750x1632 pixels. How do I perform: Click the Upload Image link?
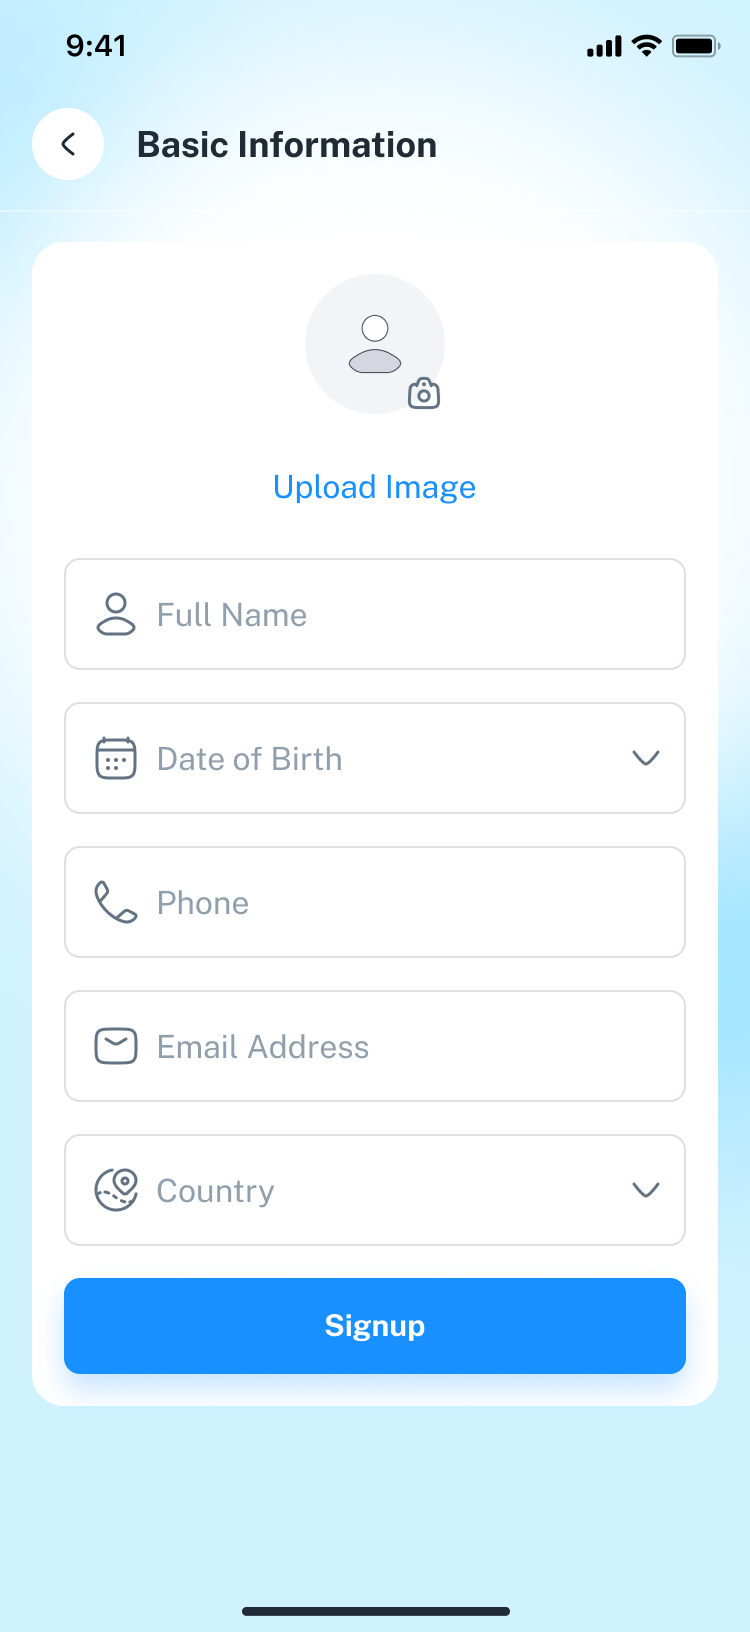pos(375,487)
